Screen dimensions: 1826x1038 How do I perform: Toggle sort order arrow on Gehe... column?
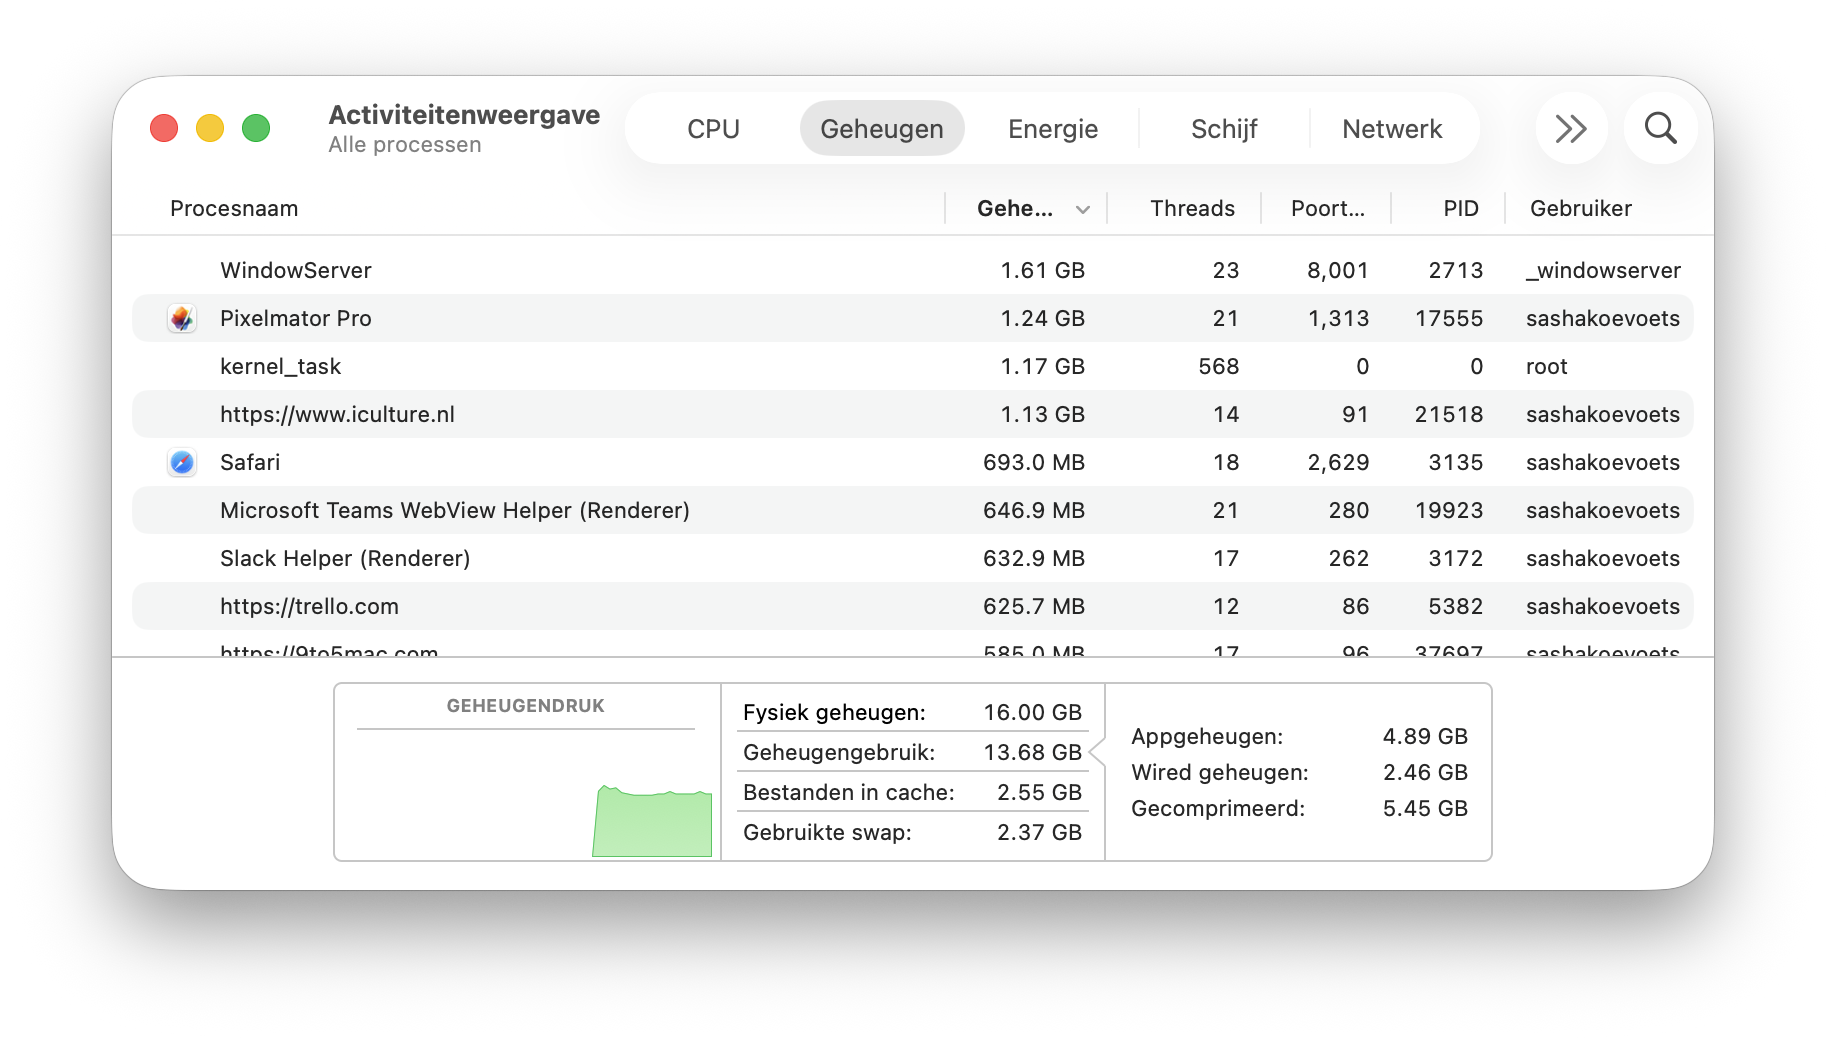pyautogui.click(x=1083, y=210)
